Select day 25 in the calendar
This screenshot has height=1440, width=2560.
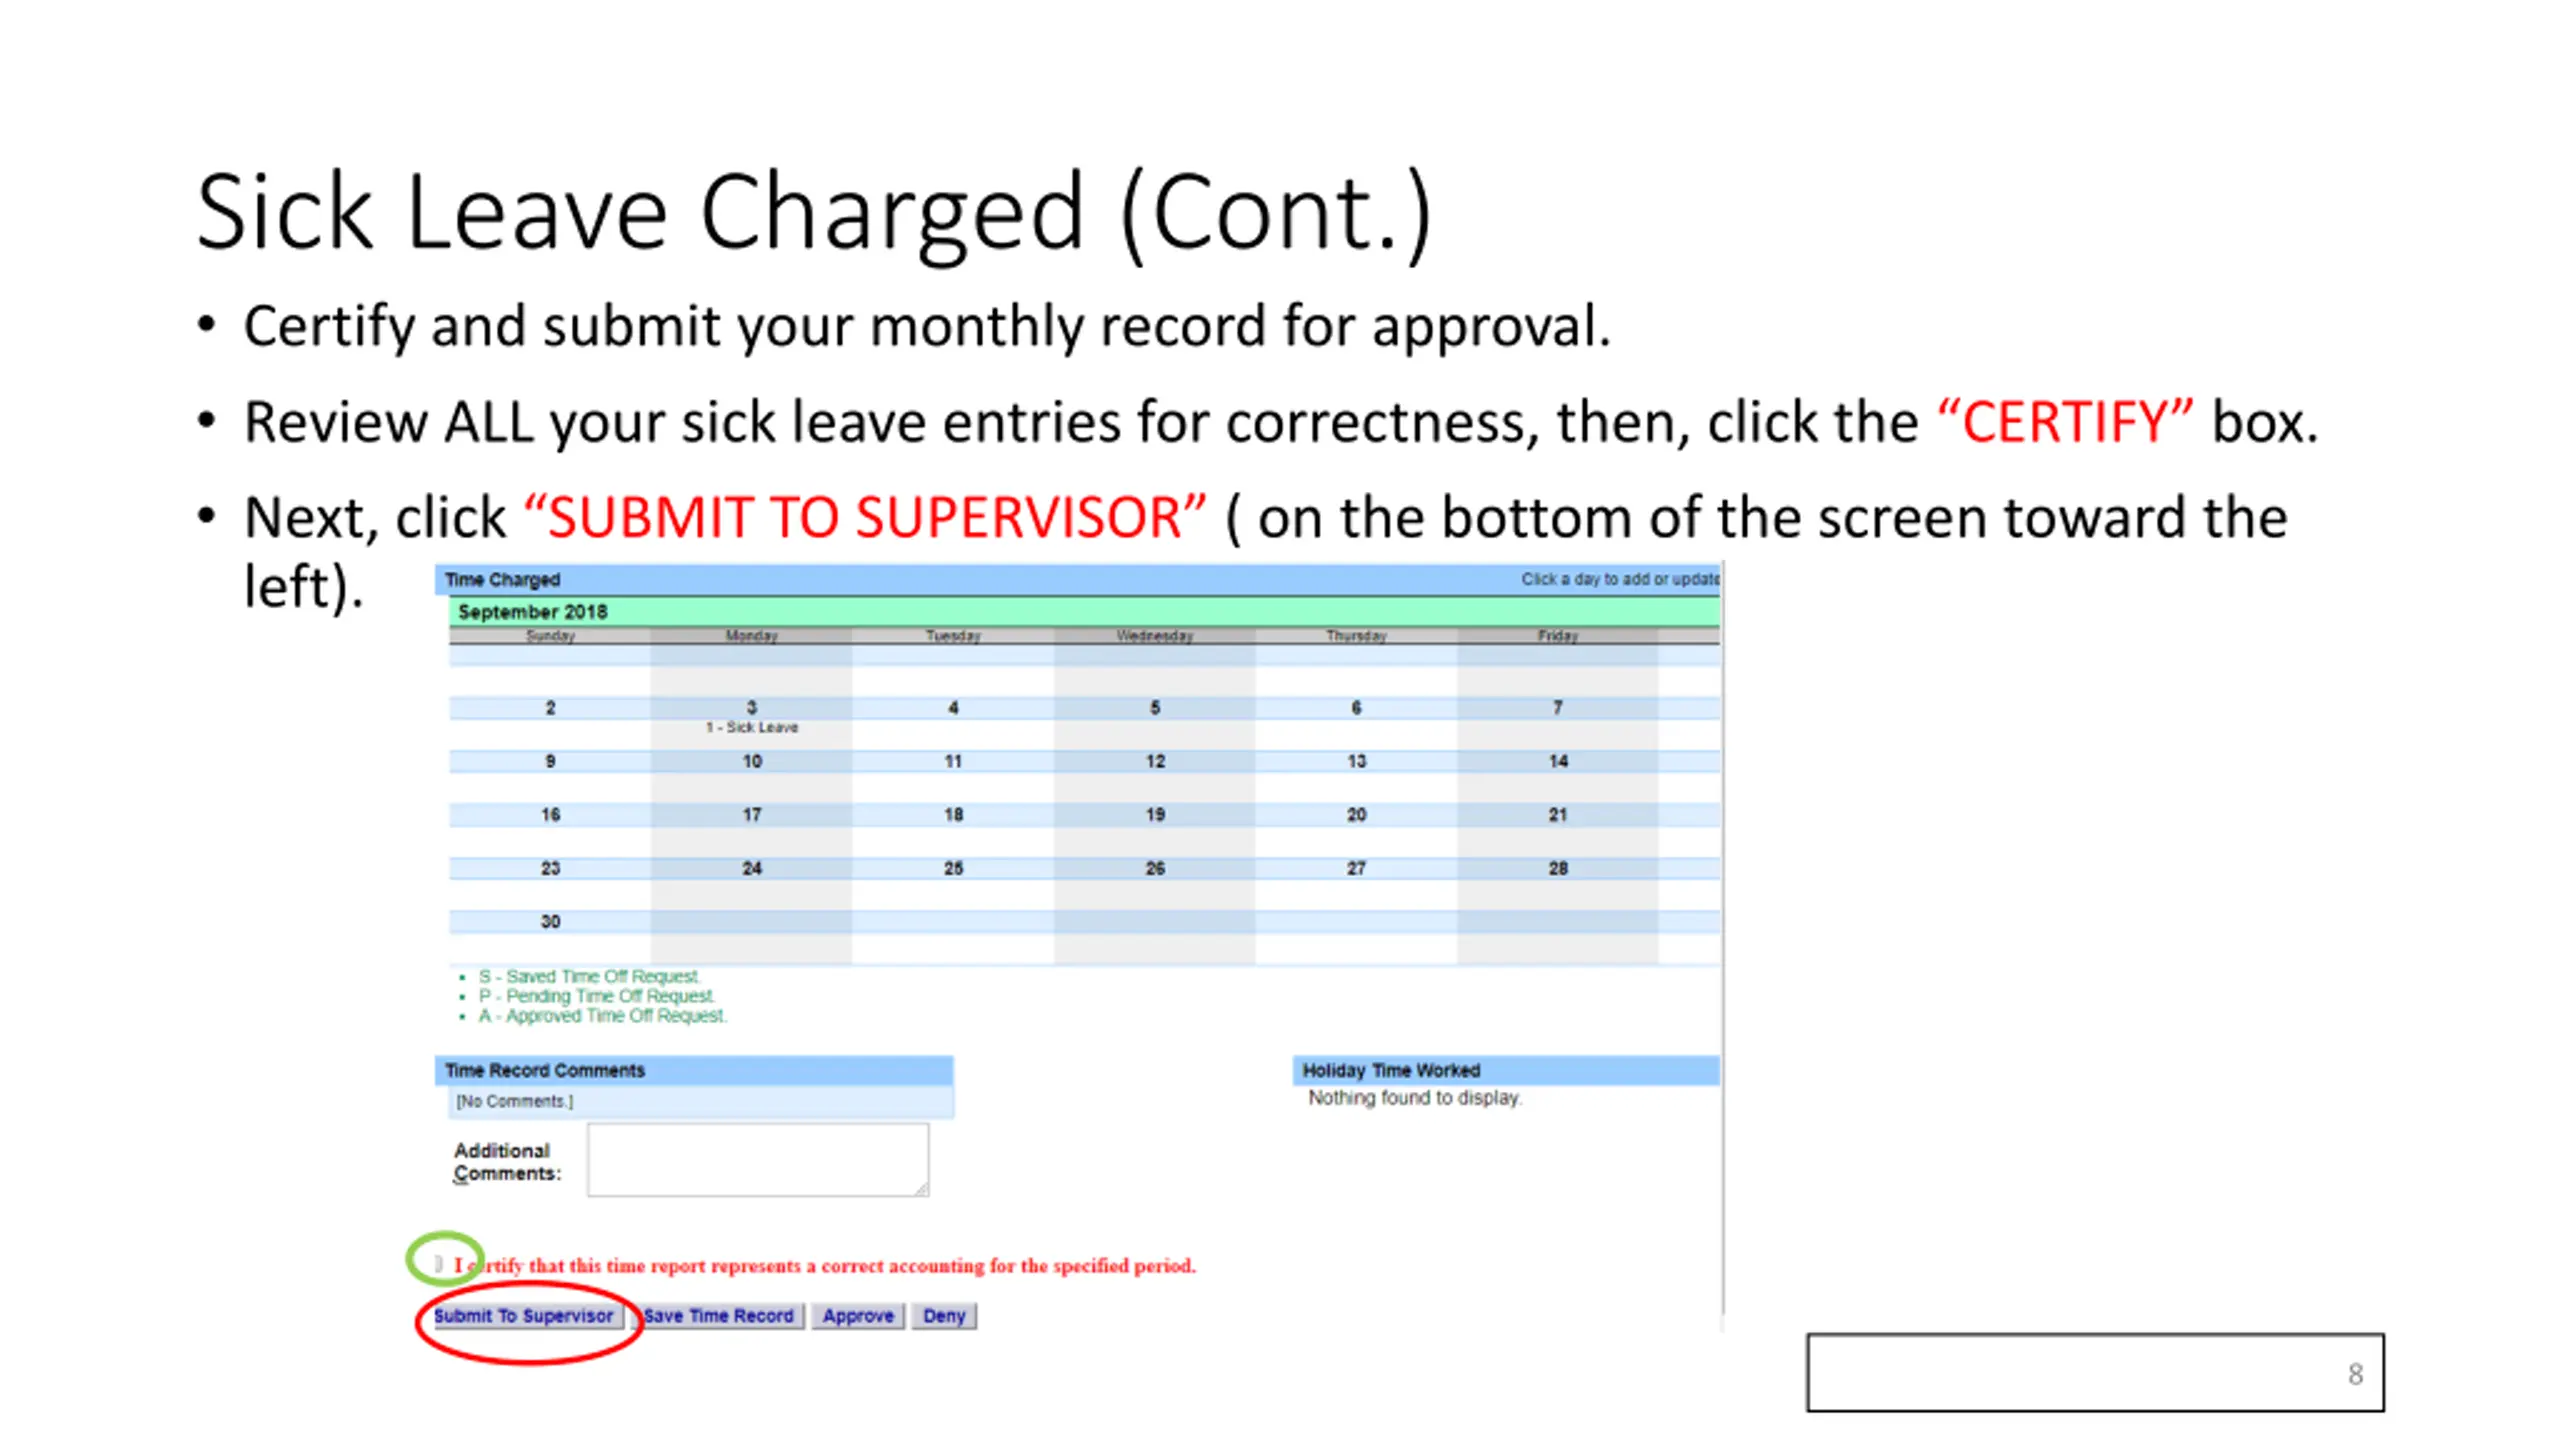pyautogui.click(x=953, y=868)
